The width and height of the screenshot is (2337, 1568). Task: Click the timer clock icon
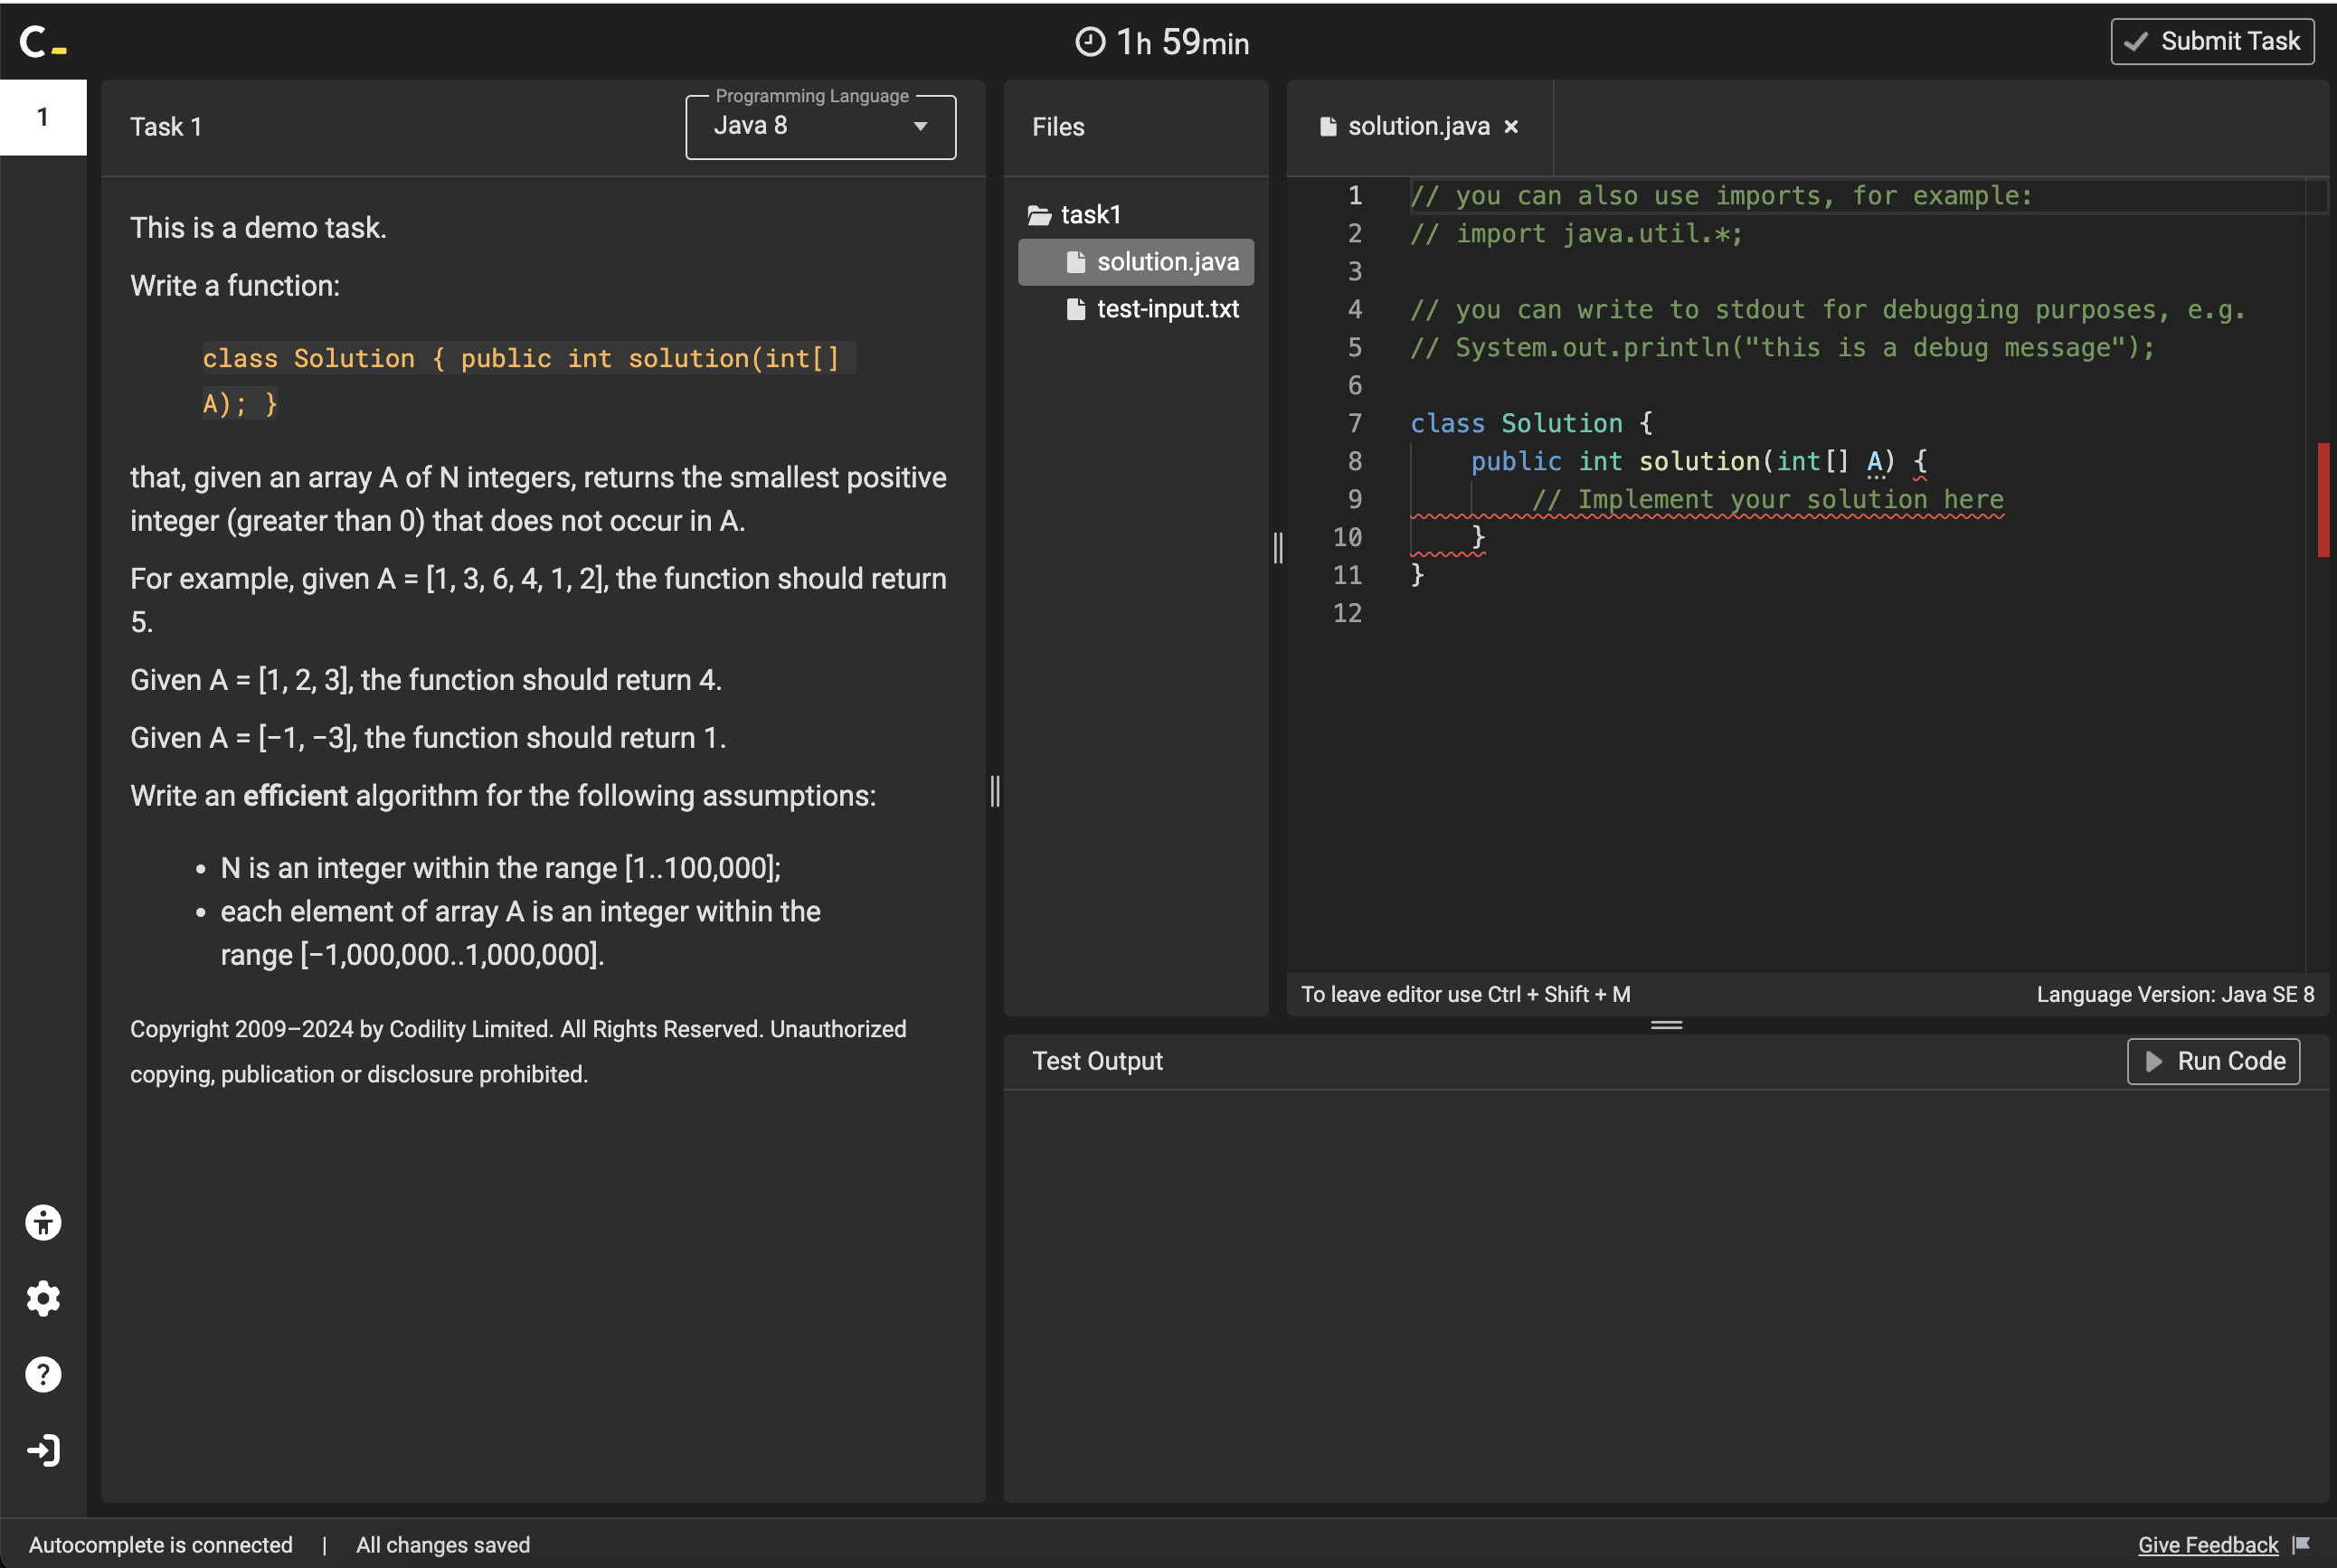(1089, 42)
